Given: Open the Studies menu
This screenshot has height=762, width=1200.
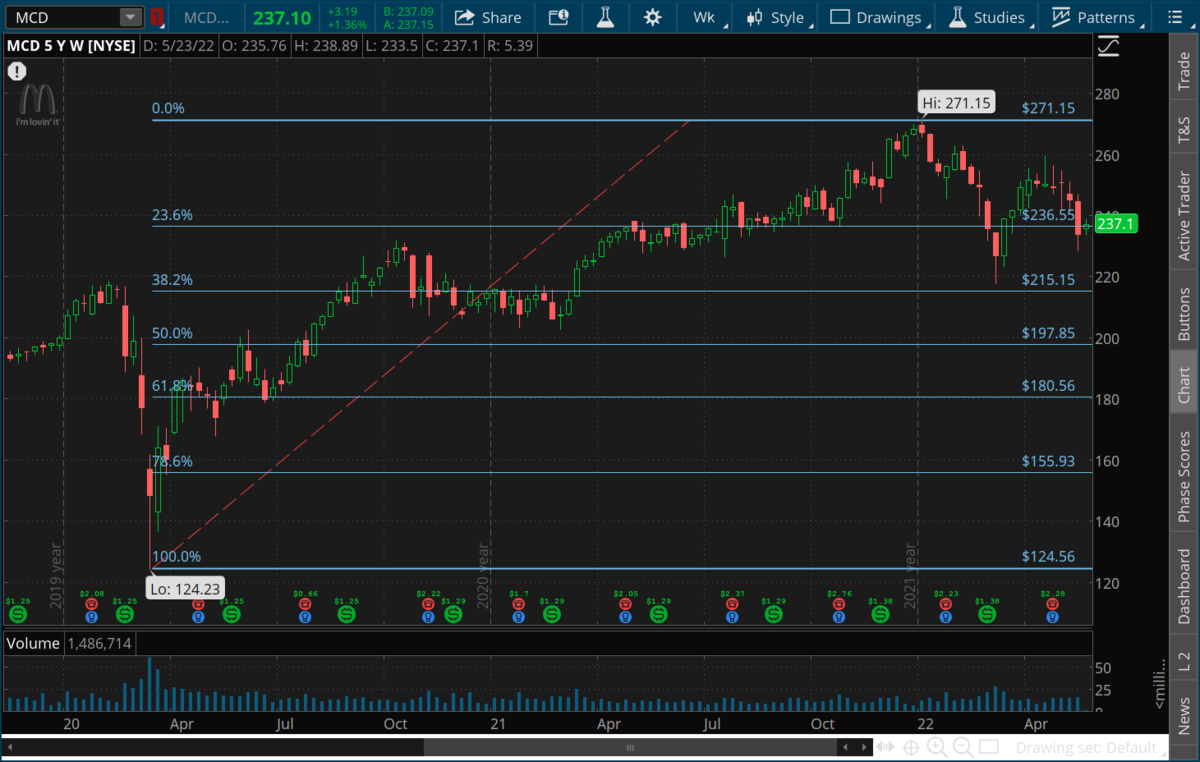Looking at the screenshot, I should 987,17.
